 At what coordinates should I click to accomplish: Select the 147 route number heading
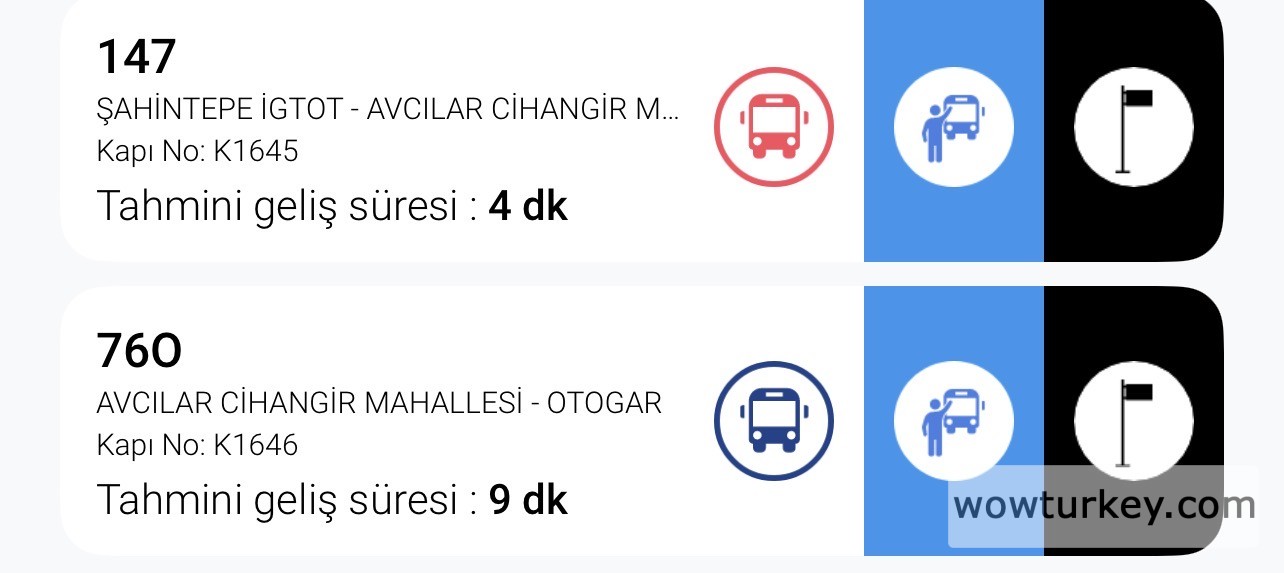point(137,56)
